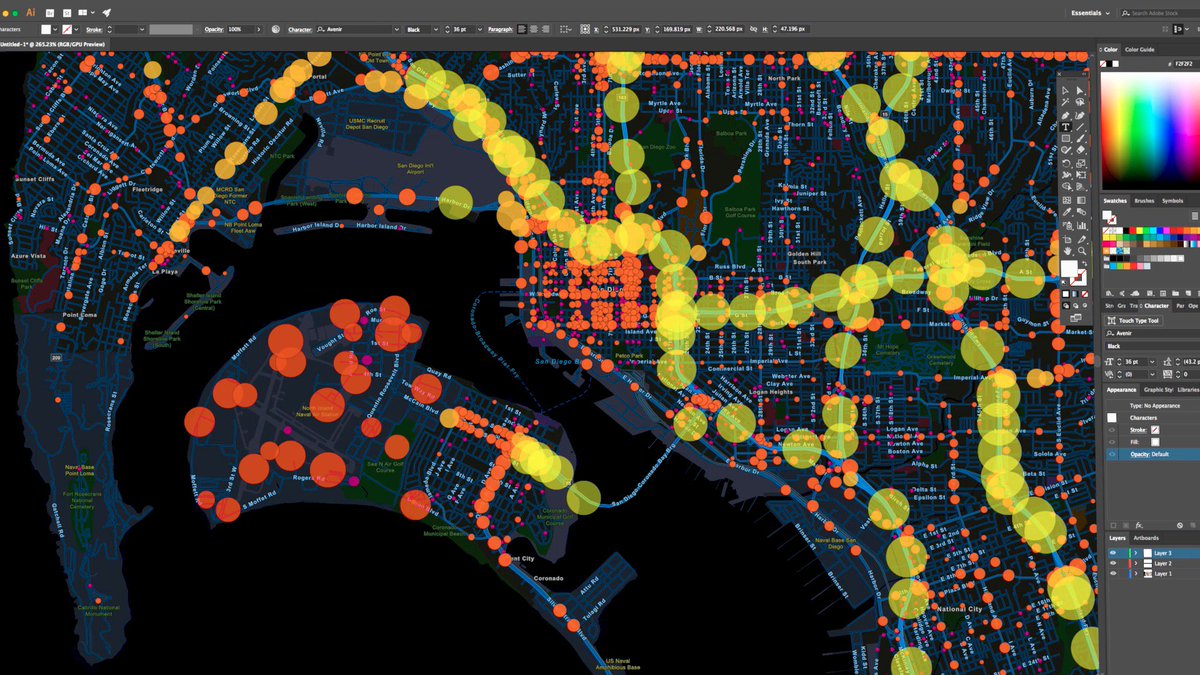Viewport: 1200px width, 675px height.
Task: Select the Zoom tool
Action: tap(1080, 251)
